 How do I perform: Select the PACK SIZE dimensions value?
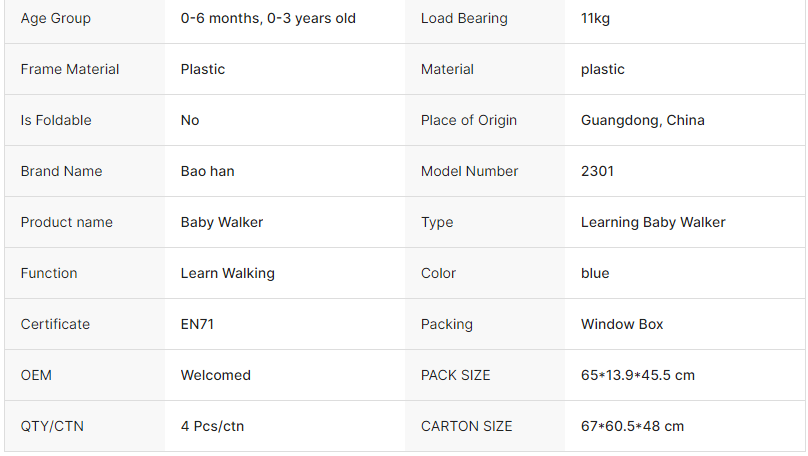click(637, 375)
